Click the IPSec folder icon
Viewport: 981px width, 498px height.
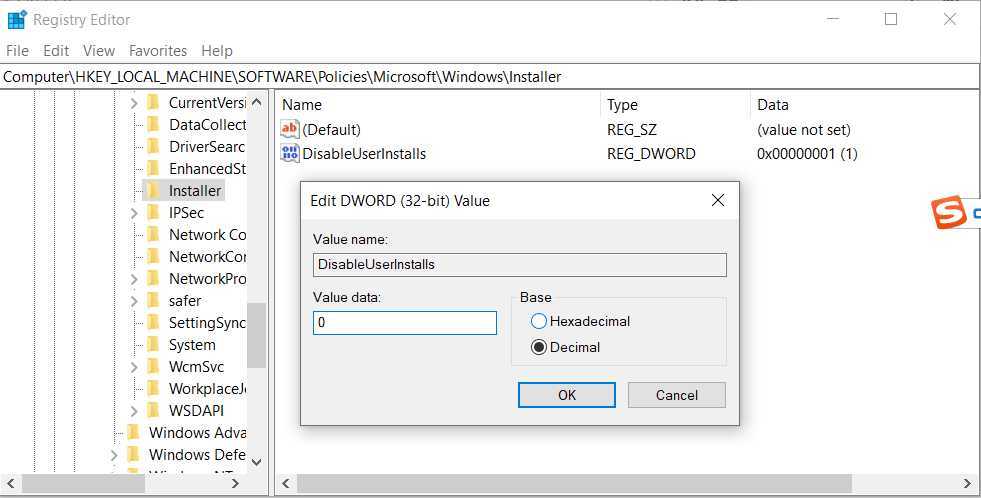(153, 212)
